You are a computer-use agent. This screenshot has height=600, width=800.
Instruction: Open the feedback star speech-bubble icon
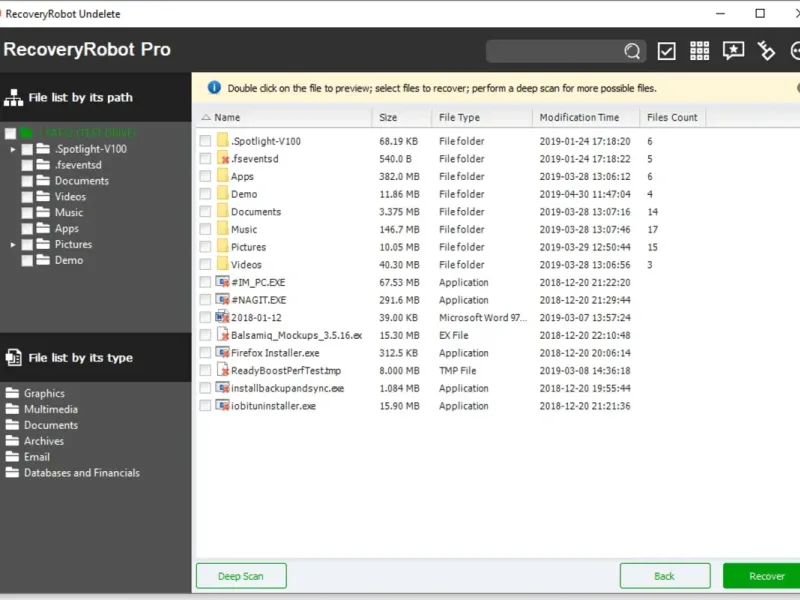[733, 51]
